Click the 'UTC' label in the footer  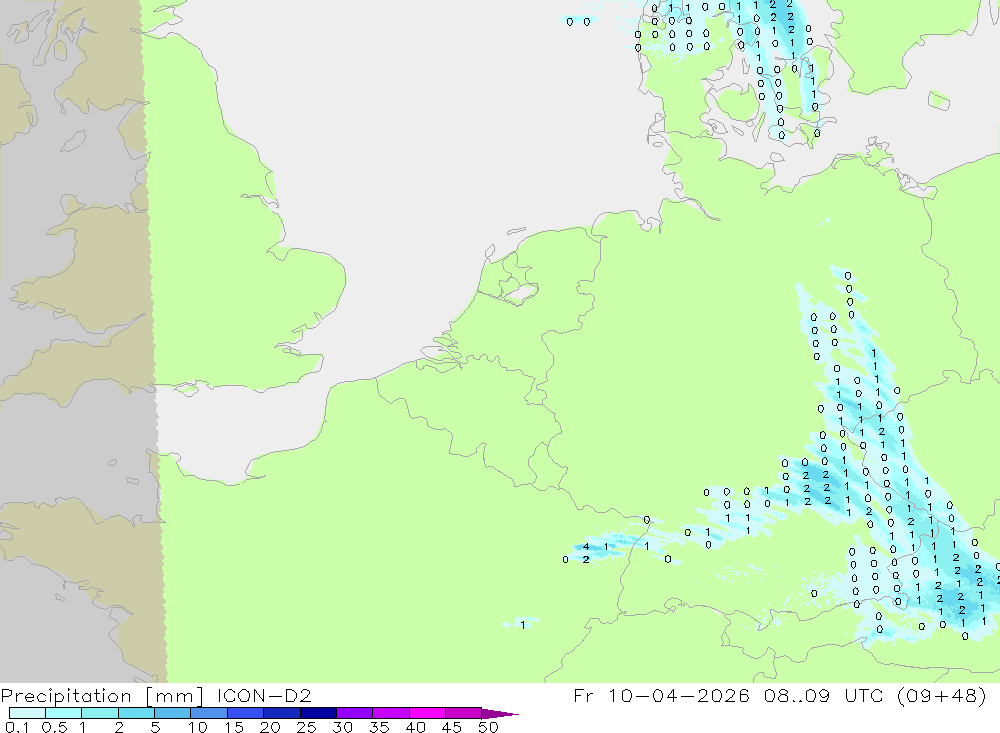click(864, 695)
